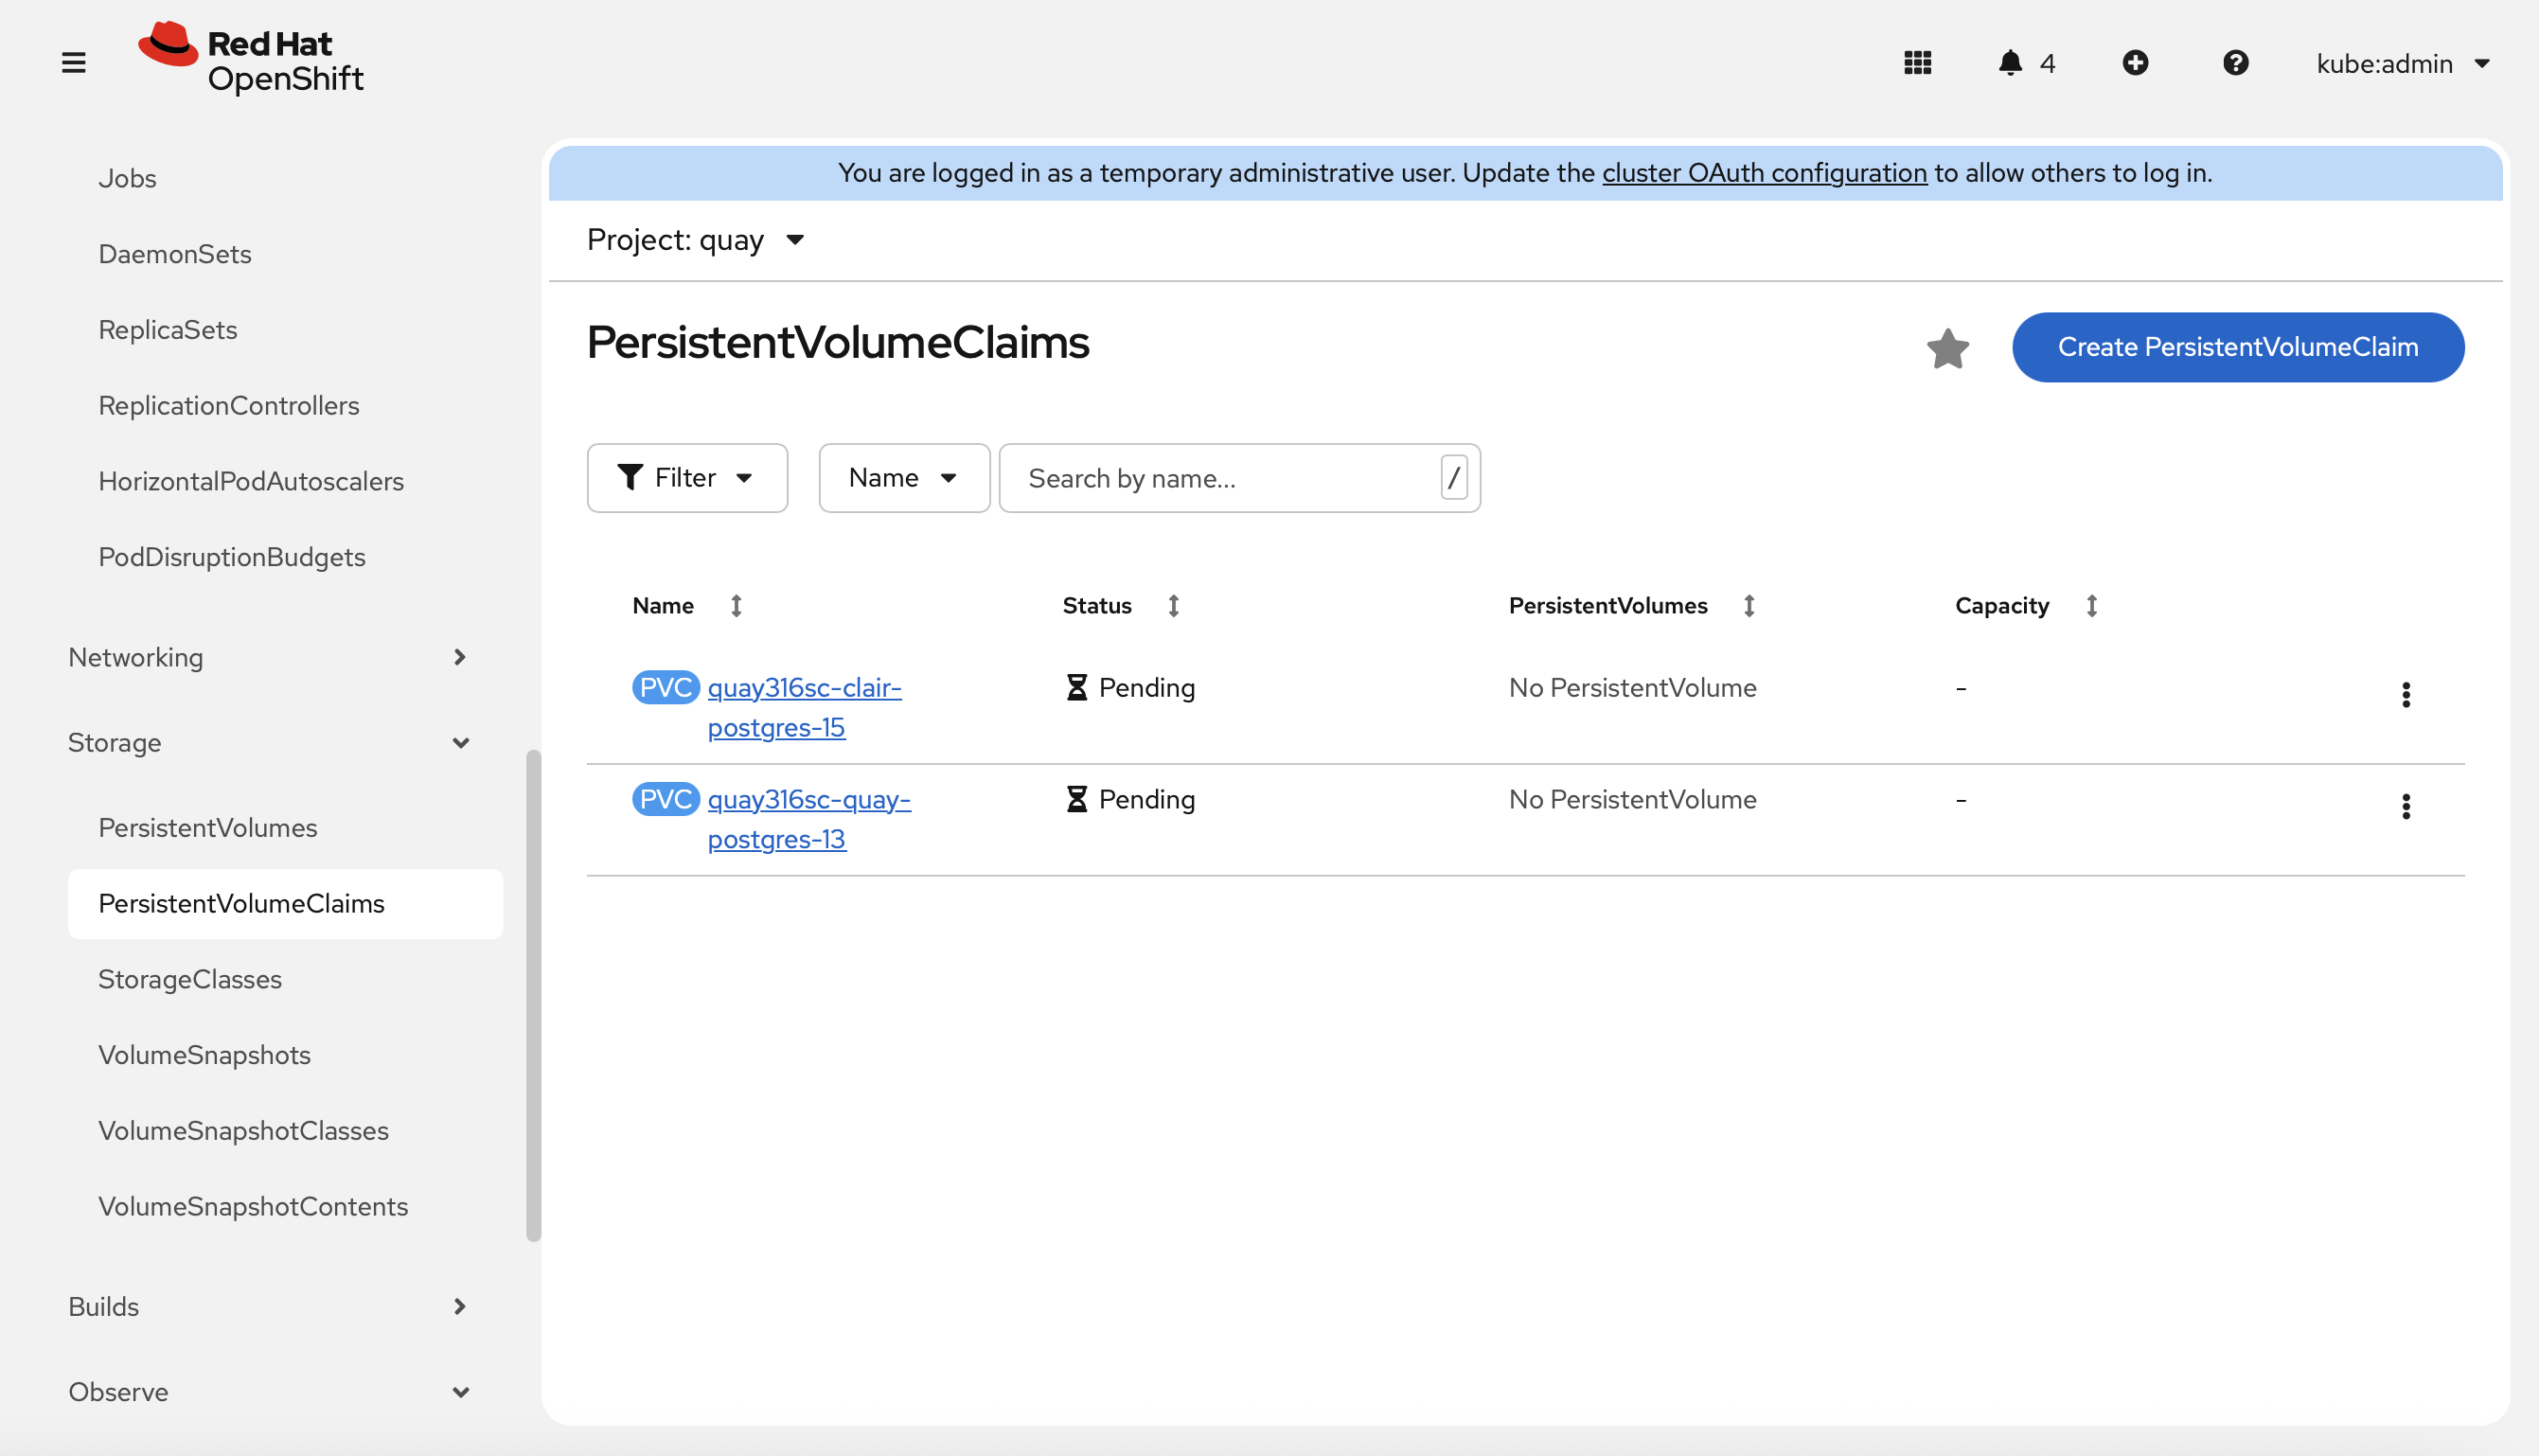Open the Filter dropdown
The width and height of the screenshot is (2539, 1456).
(687, 478)
